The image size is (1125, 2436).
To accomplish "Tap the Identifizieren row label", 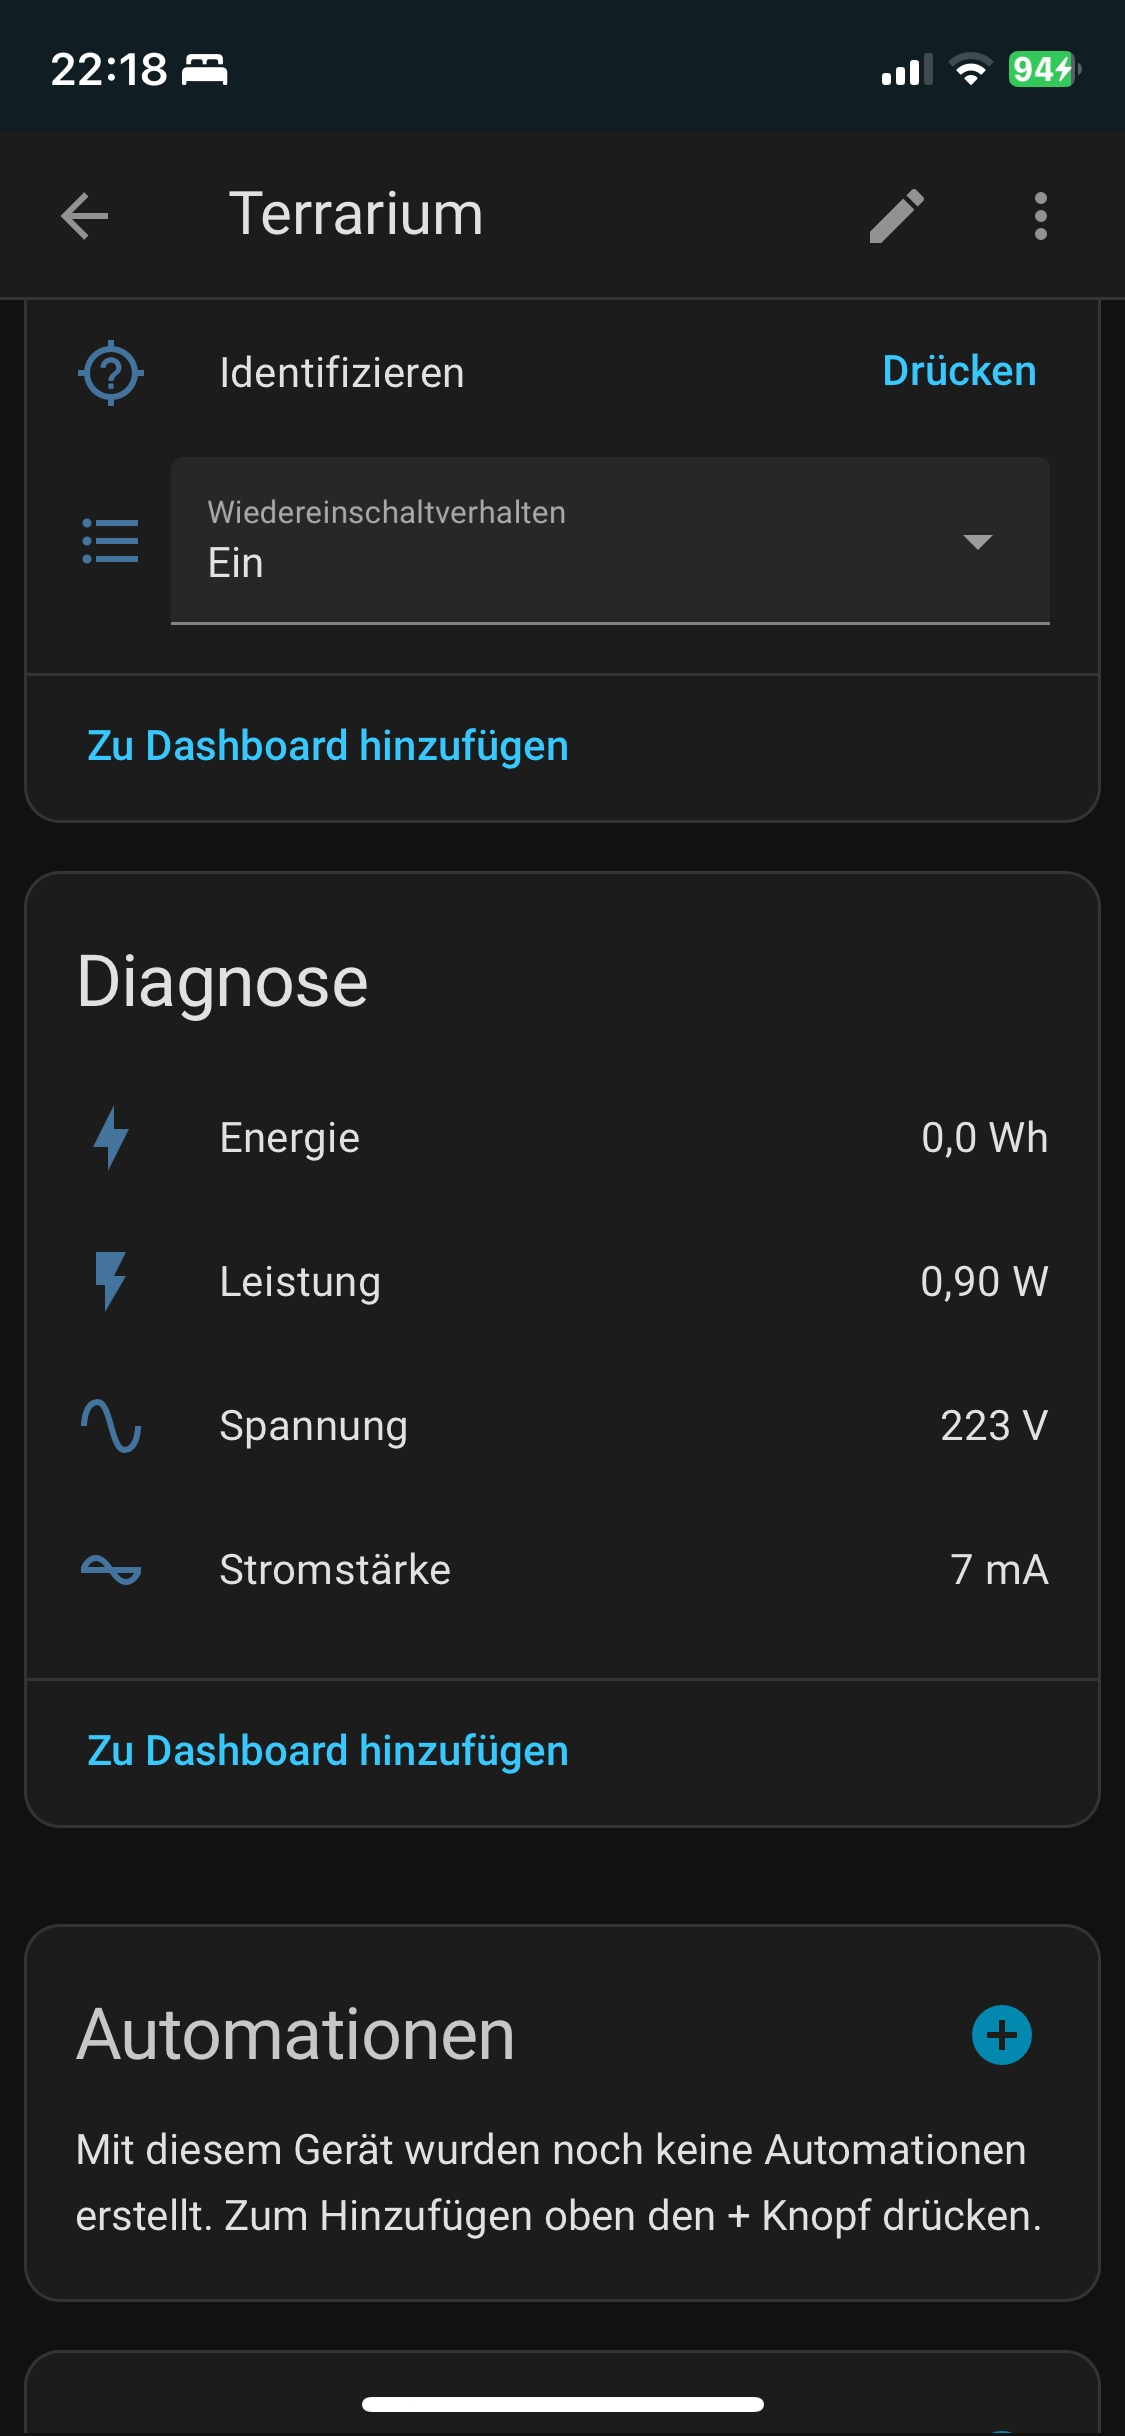I will [342, 373].
